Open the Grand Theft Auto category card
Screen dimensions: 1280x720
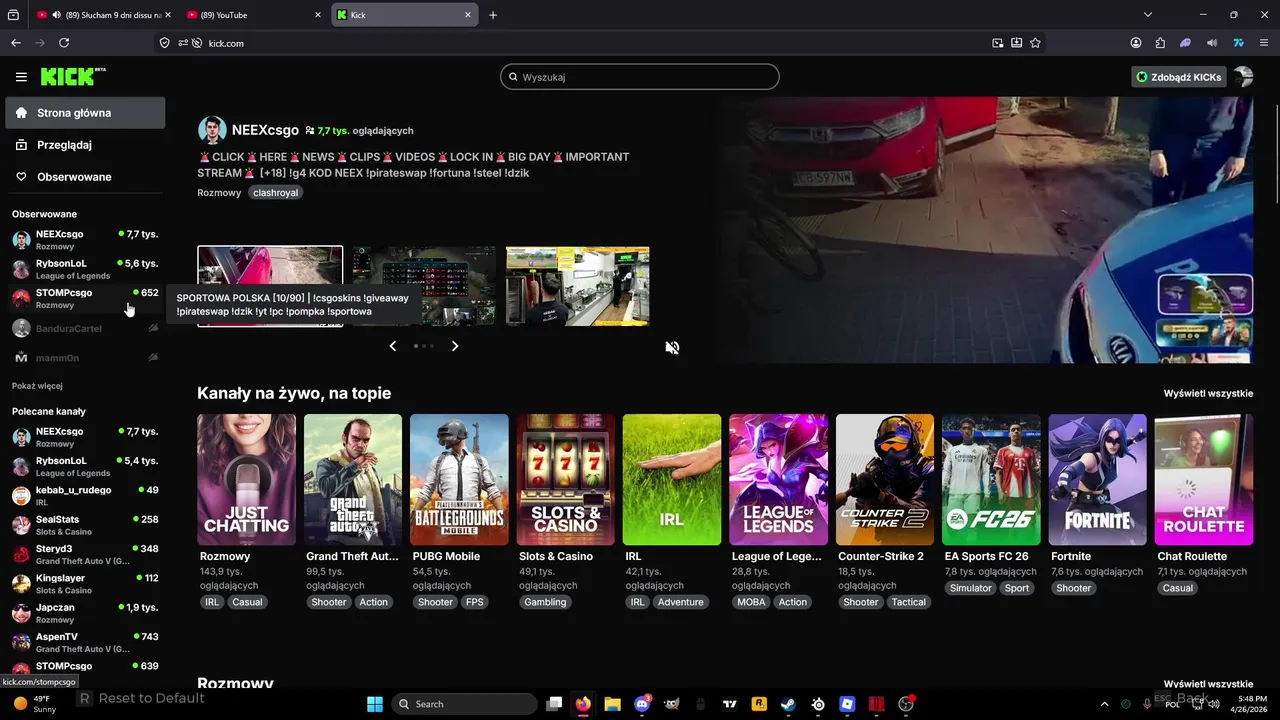353,480
